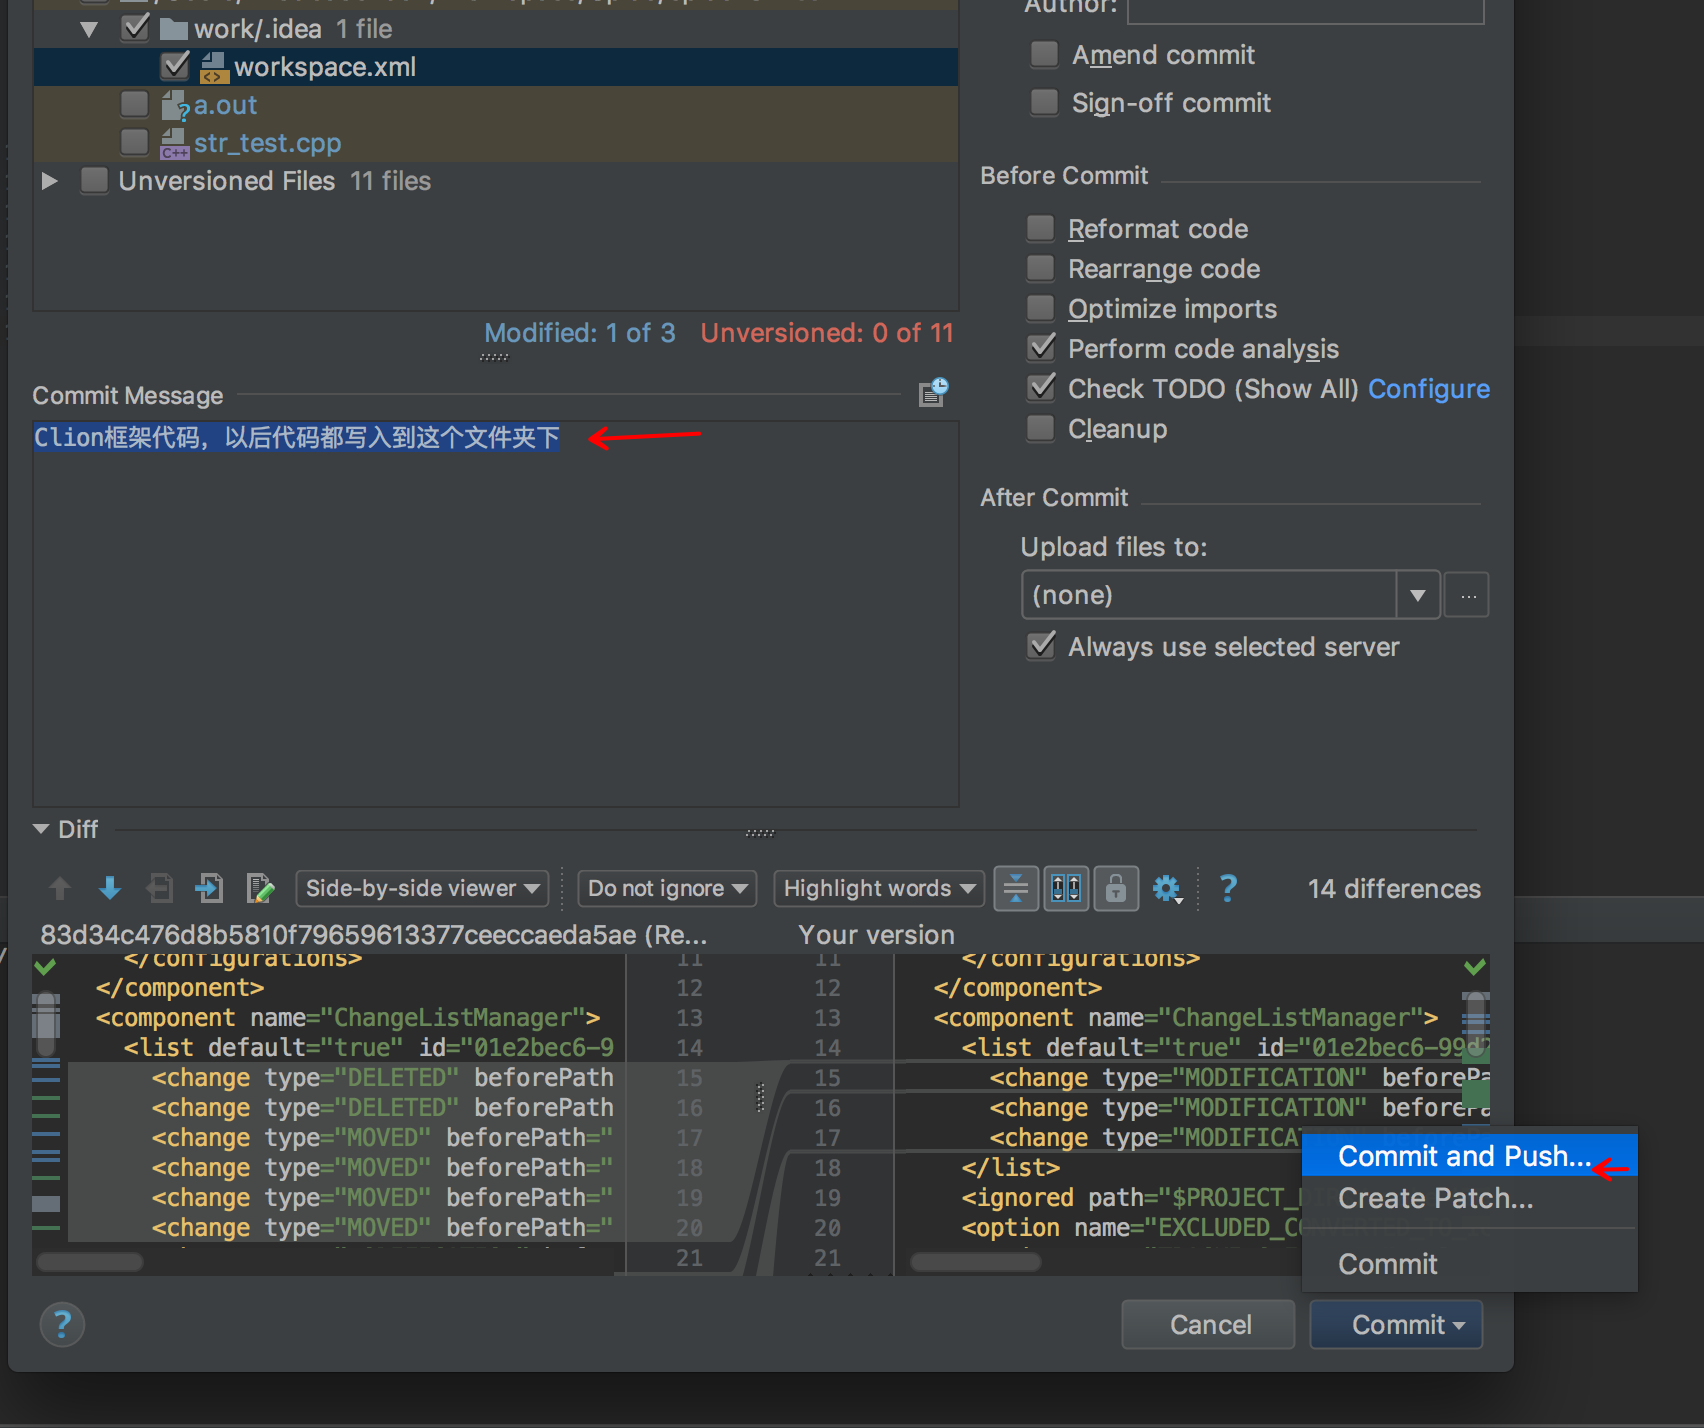Disable Perform code analysis
This screenshot has height=1428, width=1704.
(x=1041, y=348)
